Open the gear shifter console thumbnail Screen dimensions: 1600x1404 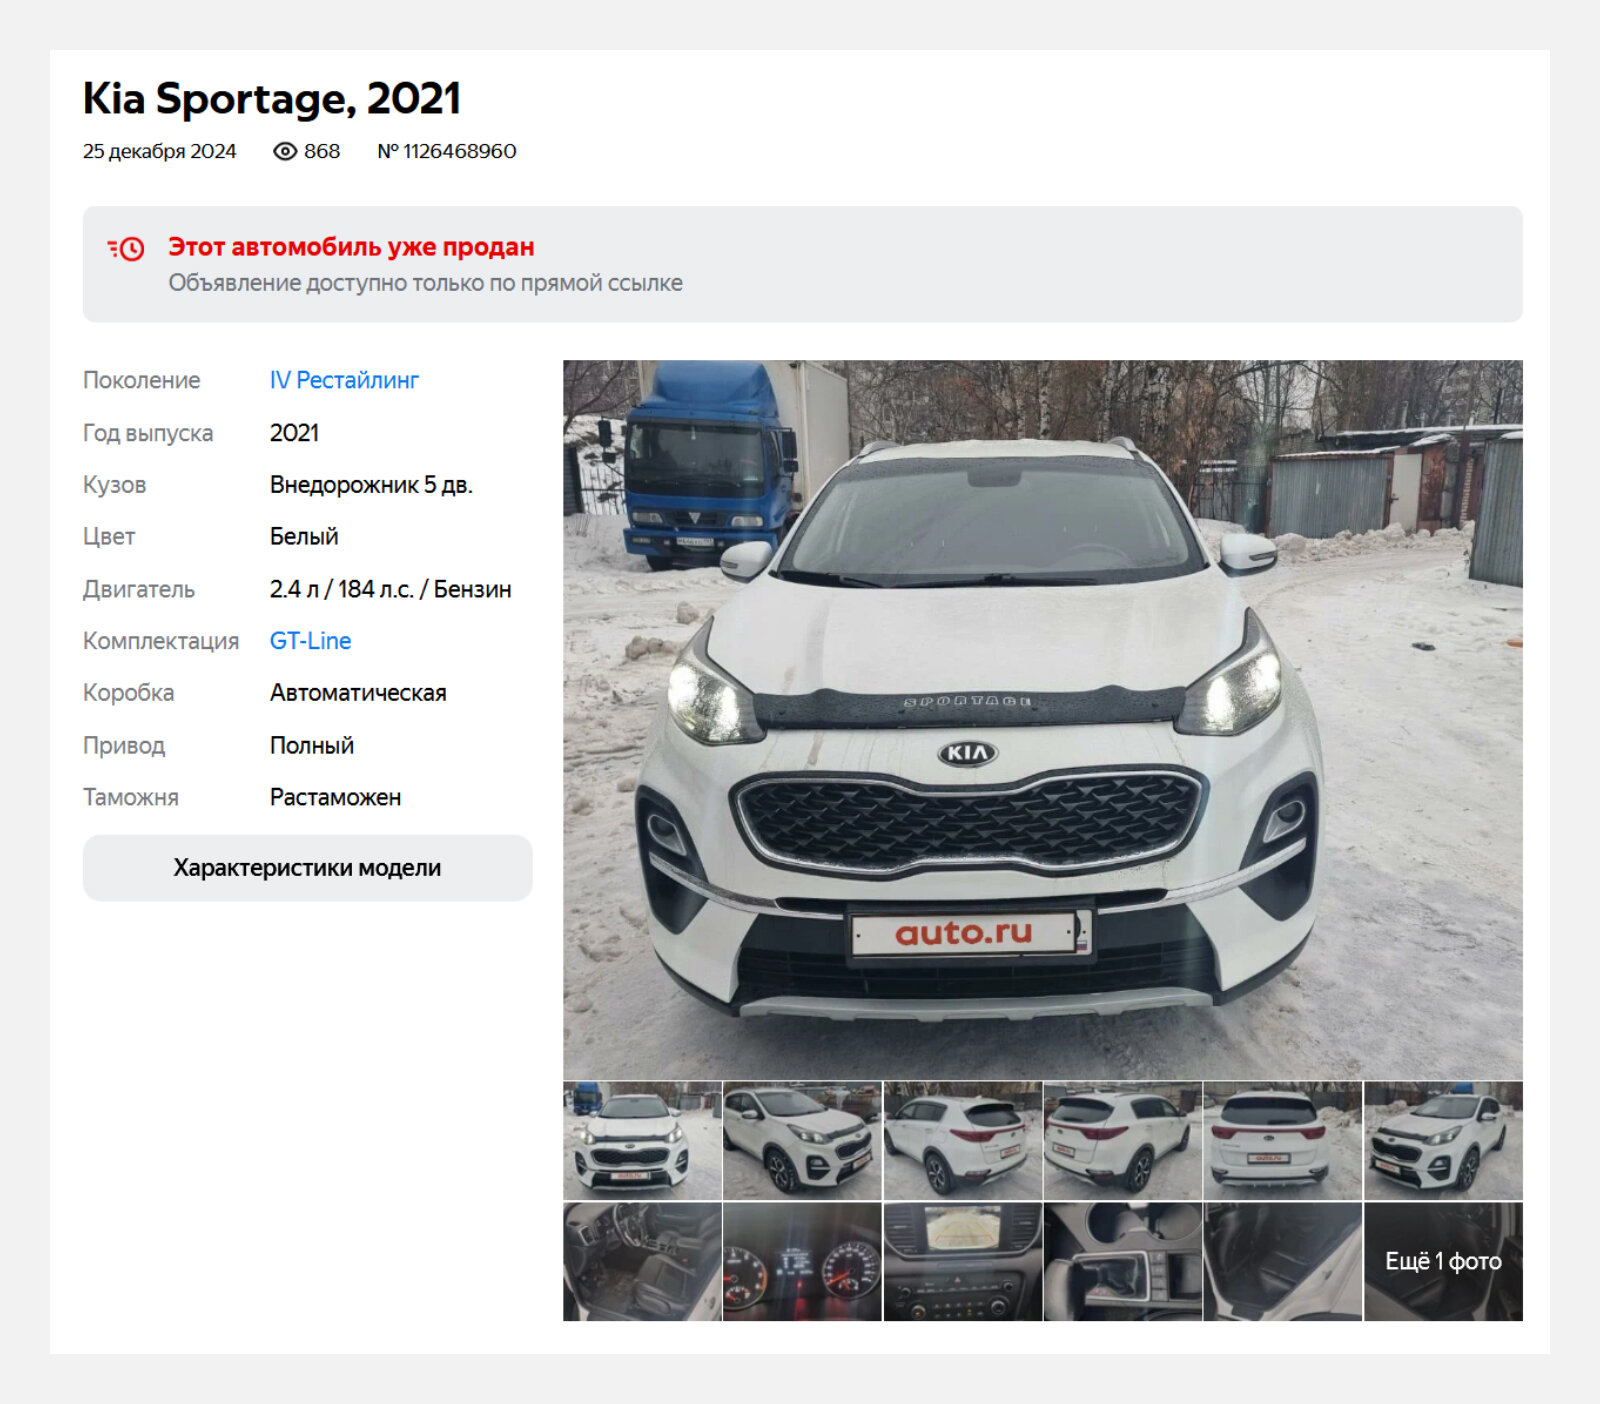click(1123, 1262)
